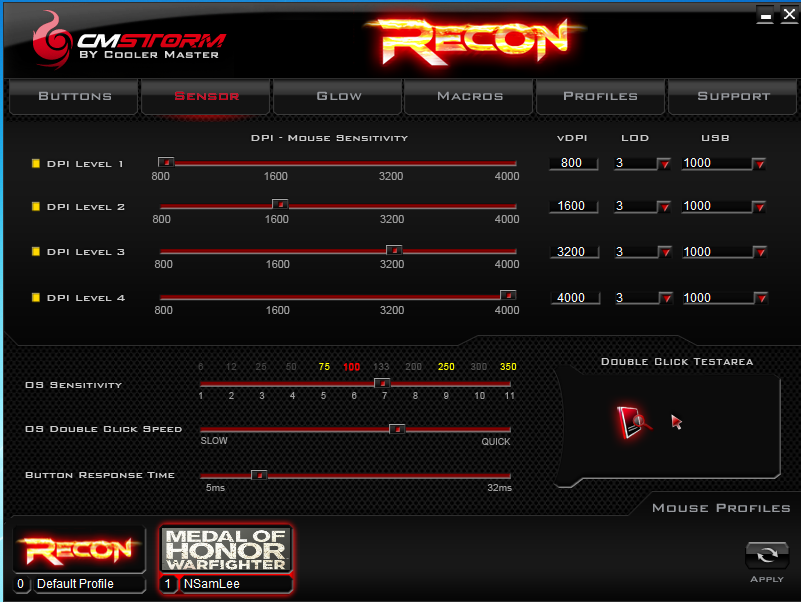Click the yellow 250 sensitivity value
This screenshot has width=801, height=602.
[446, 367]
